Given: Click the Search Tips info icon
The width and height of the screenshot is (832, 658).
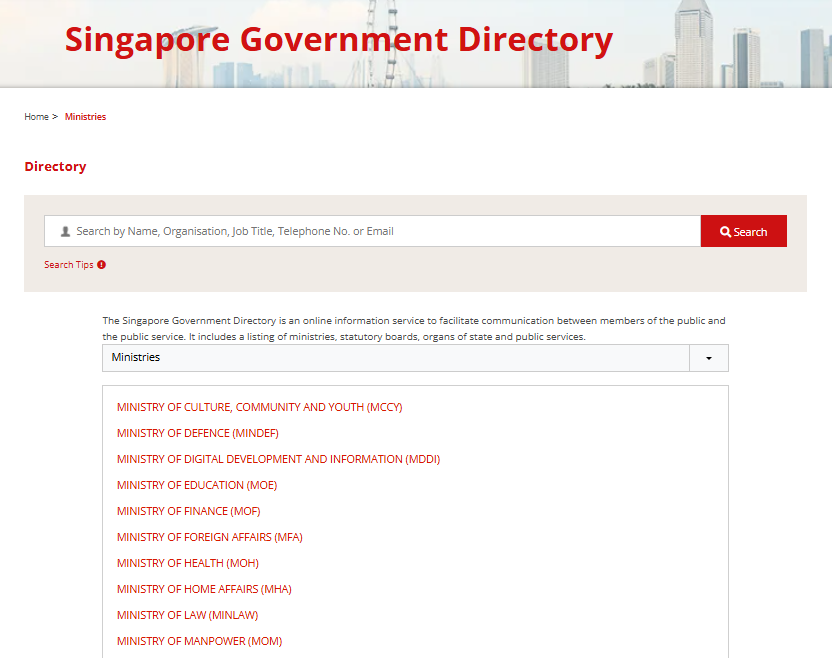Looking at the screenshot, I should tap(101, 264).
